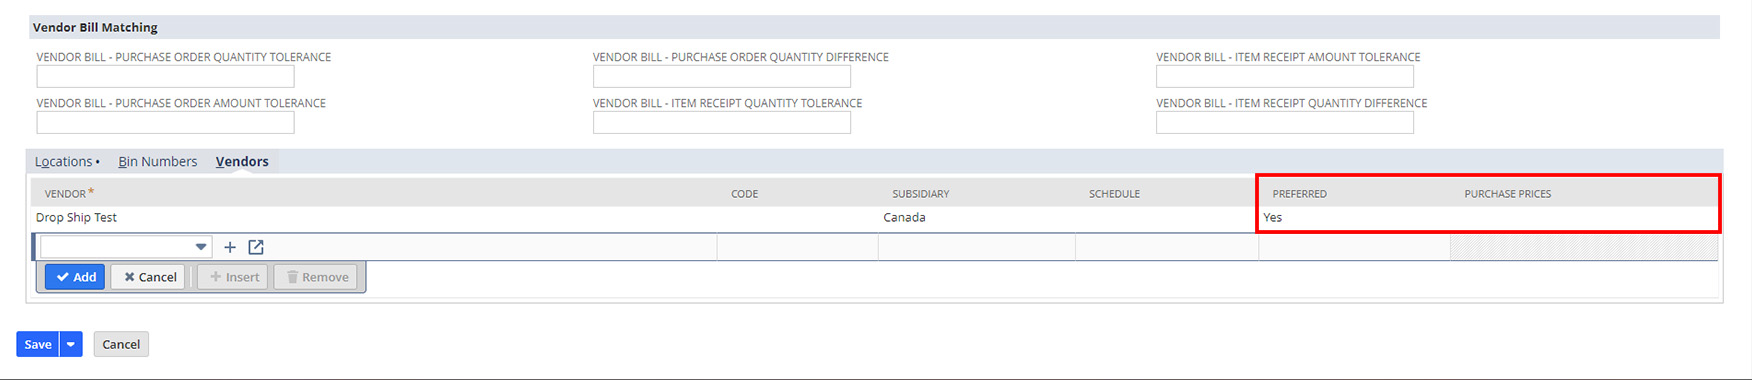Focus Purchase Order Amount Tolerance field
Image resolution: width=1752 pixels, height=380 pixels.
tap(166, 122)
